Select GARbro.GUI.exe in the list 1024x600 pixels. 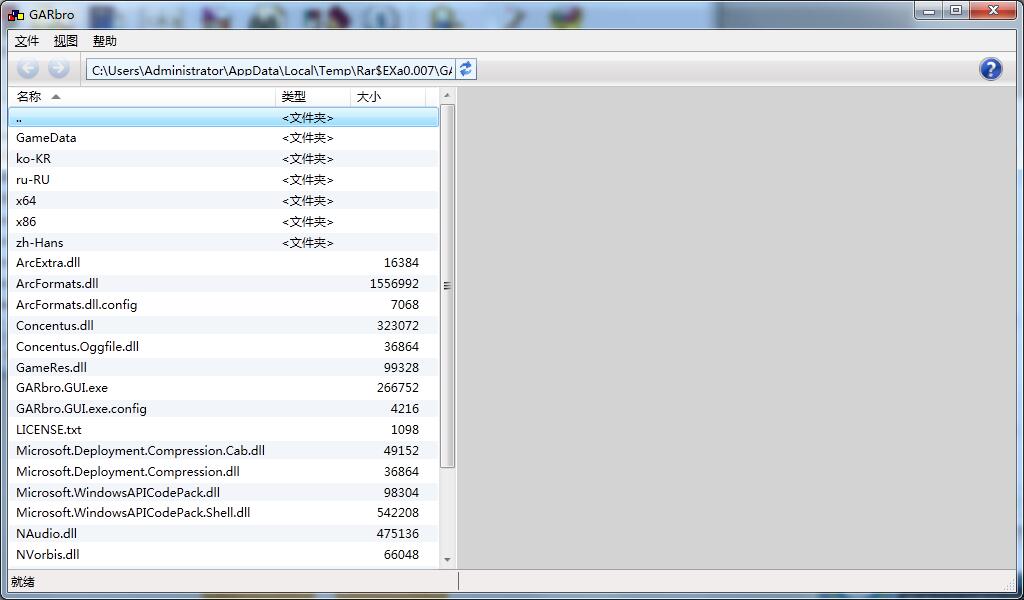point(62,388)
